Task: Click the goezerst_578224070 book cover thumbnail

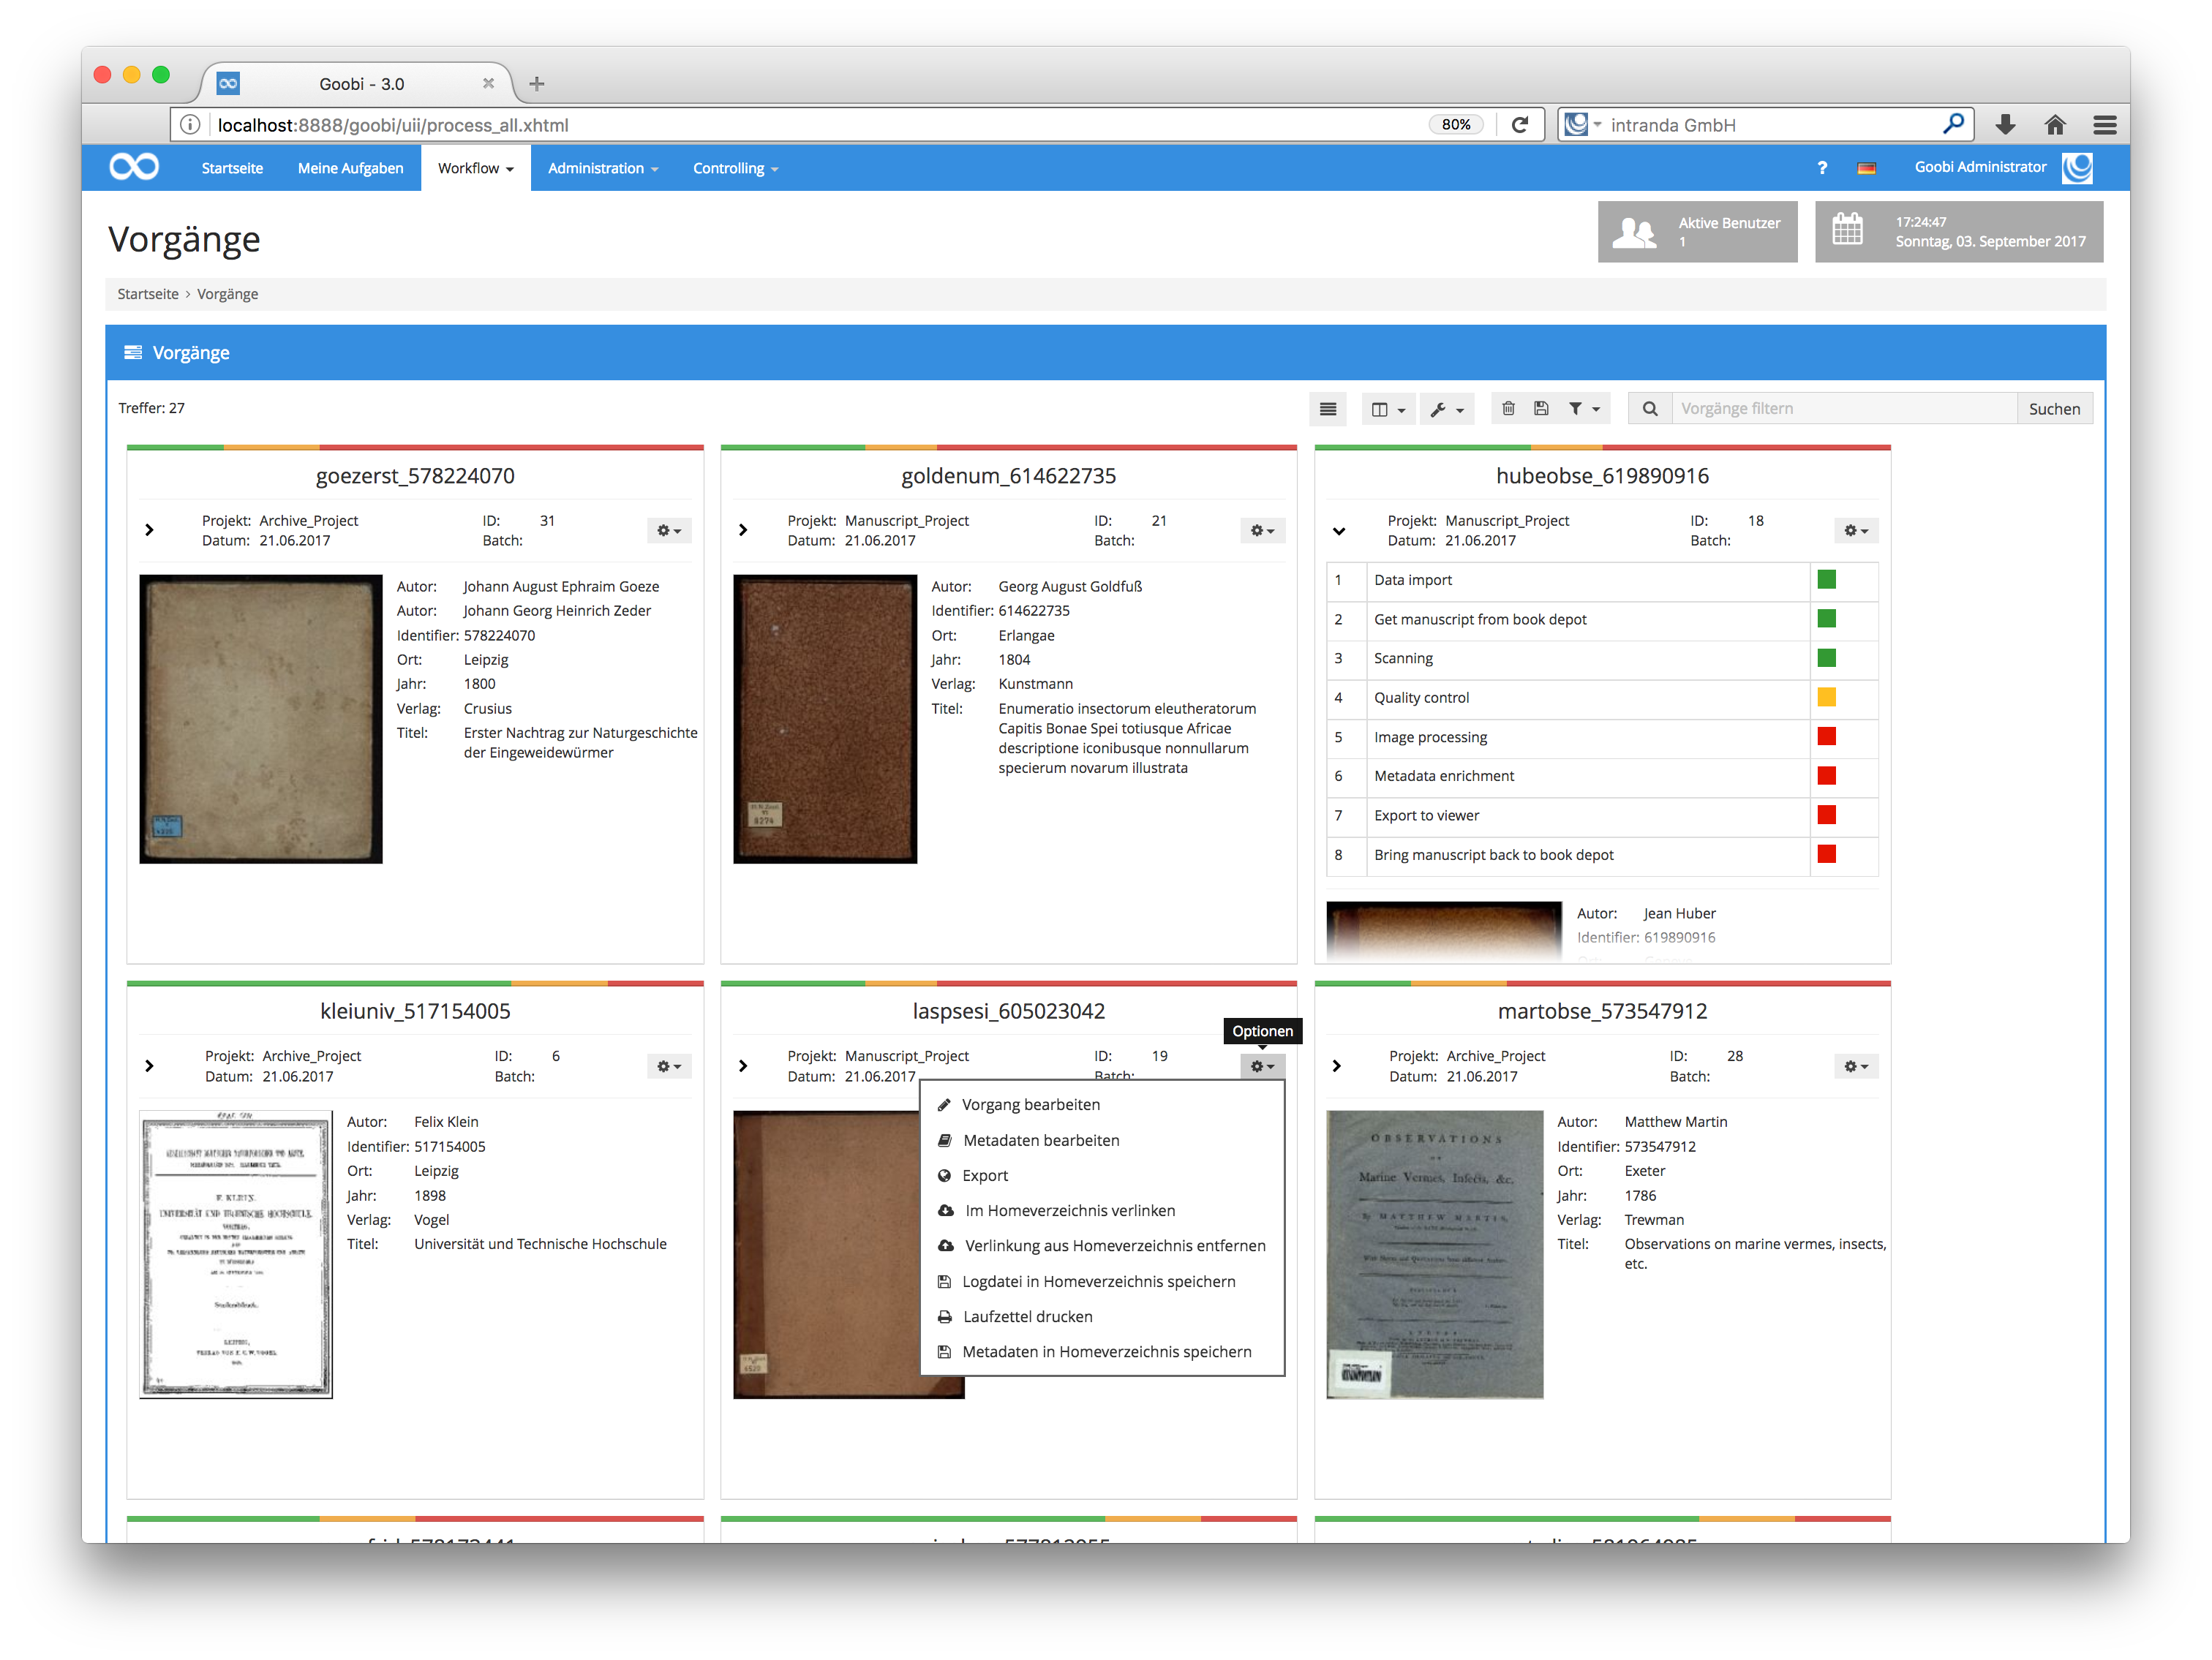Action: pyautogui.click(x=260, y=719)
